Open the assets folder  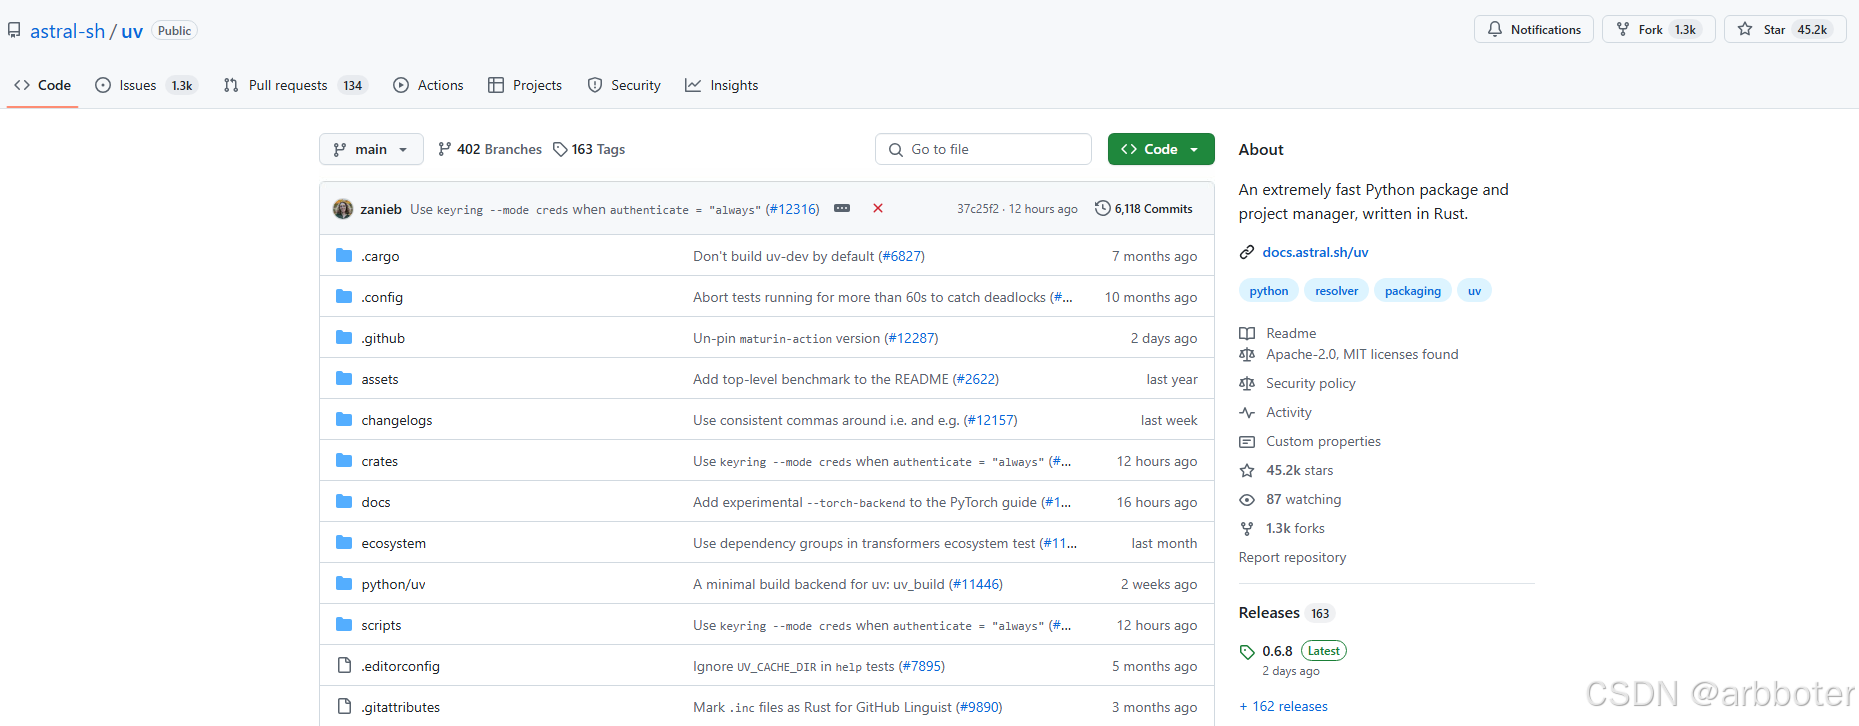pyautogui.click(x=380, y=379)
